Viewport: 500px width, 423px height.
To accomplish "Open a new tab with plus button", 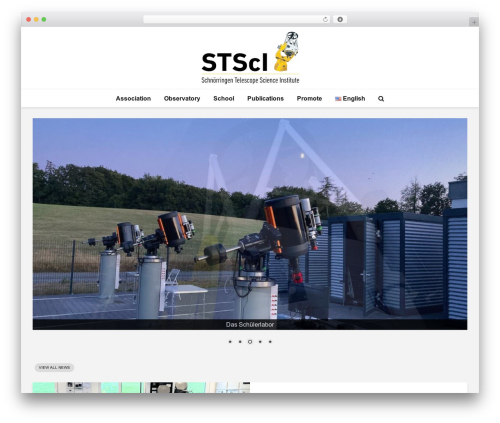I will tap(474, 22).
